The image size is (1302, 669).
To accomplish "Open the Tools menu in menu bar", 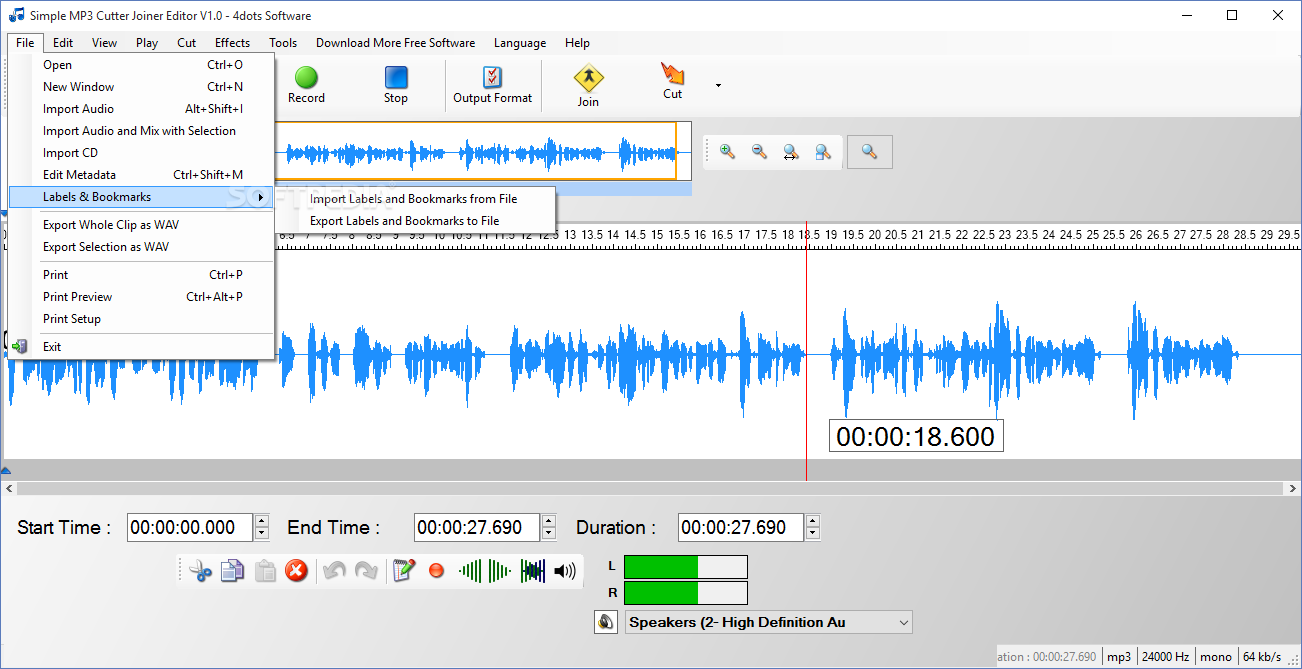I will [283, 43].
